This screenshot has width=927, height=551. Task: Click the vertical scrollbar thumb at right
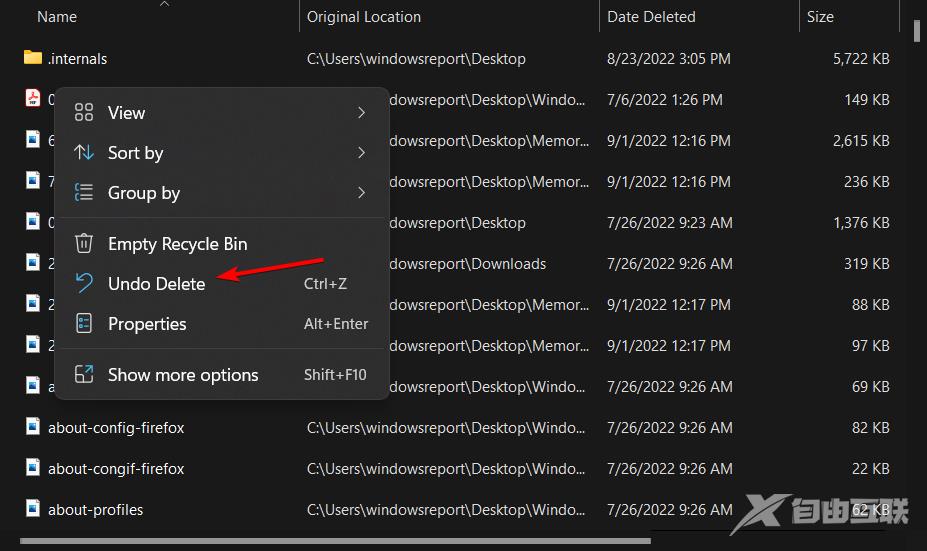(x=916, y=30)
